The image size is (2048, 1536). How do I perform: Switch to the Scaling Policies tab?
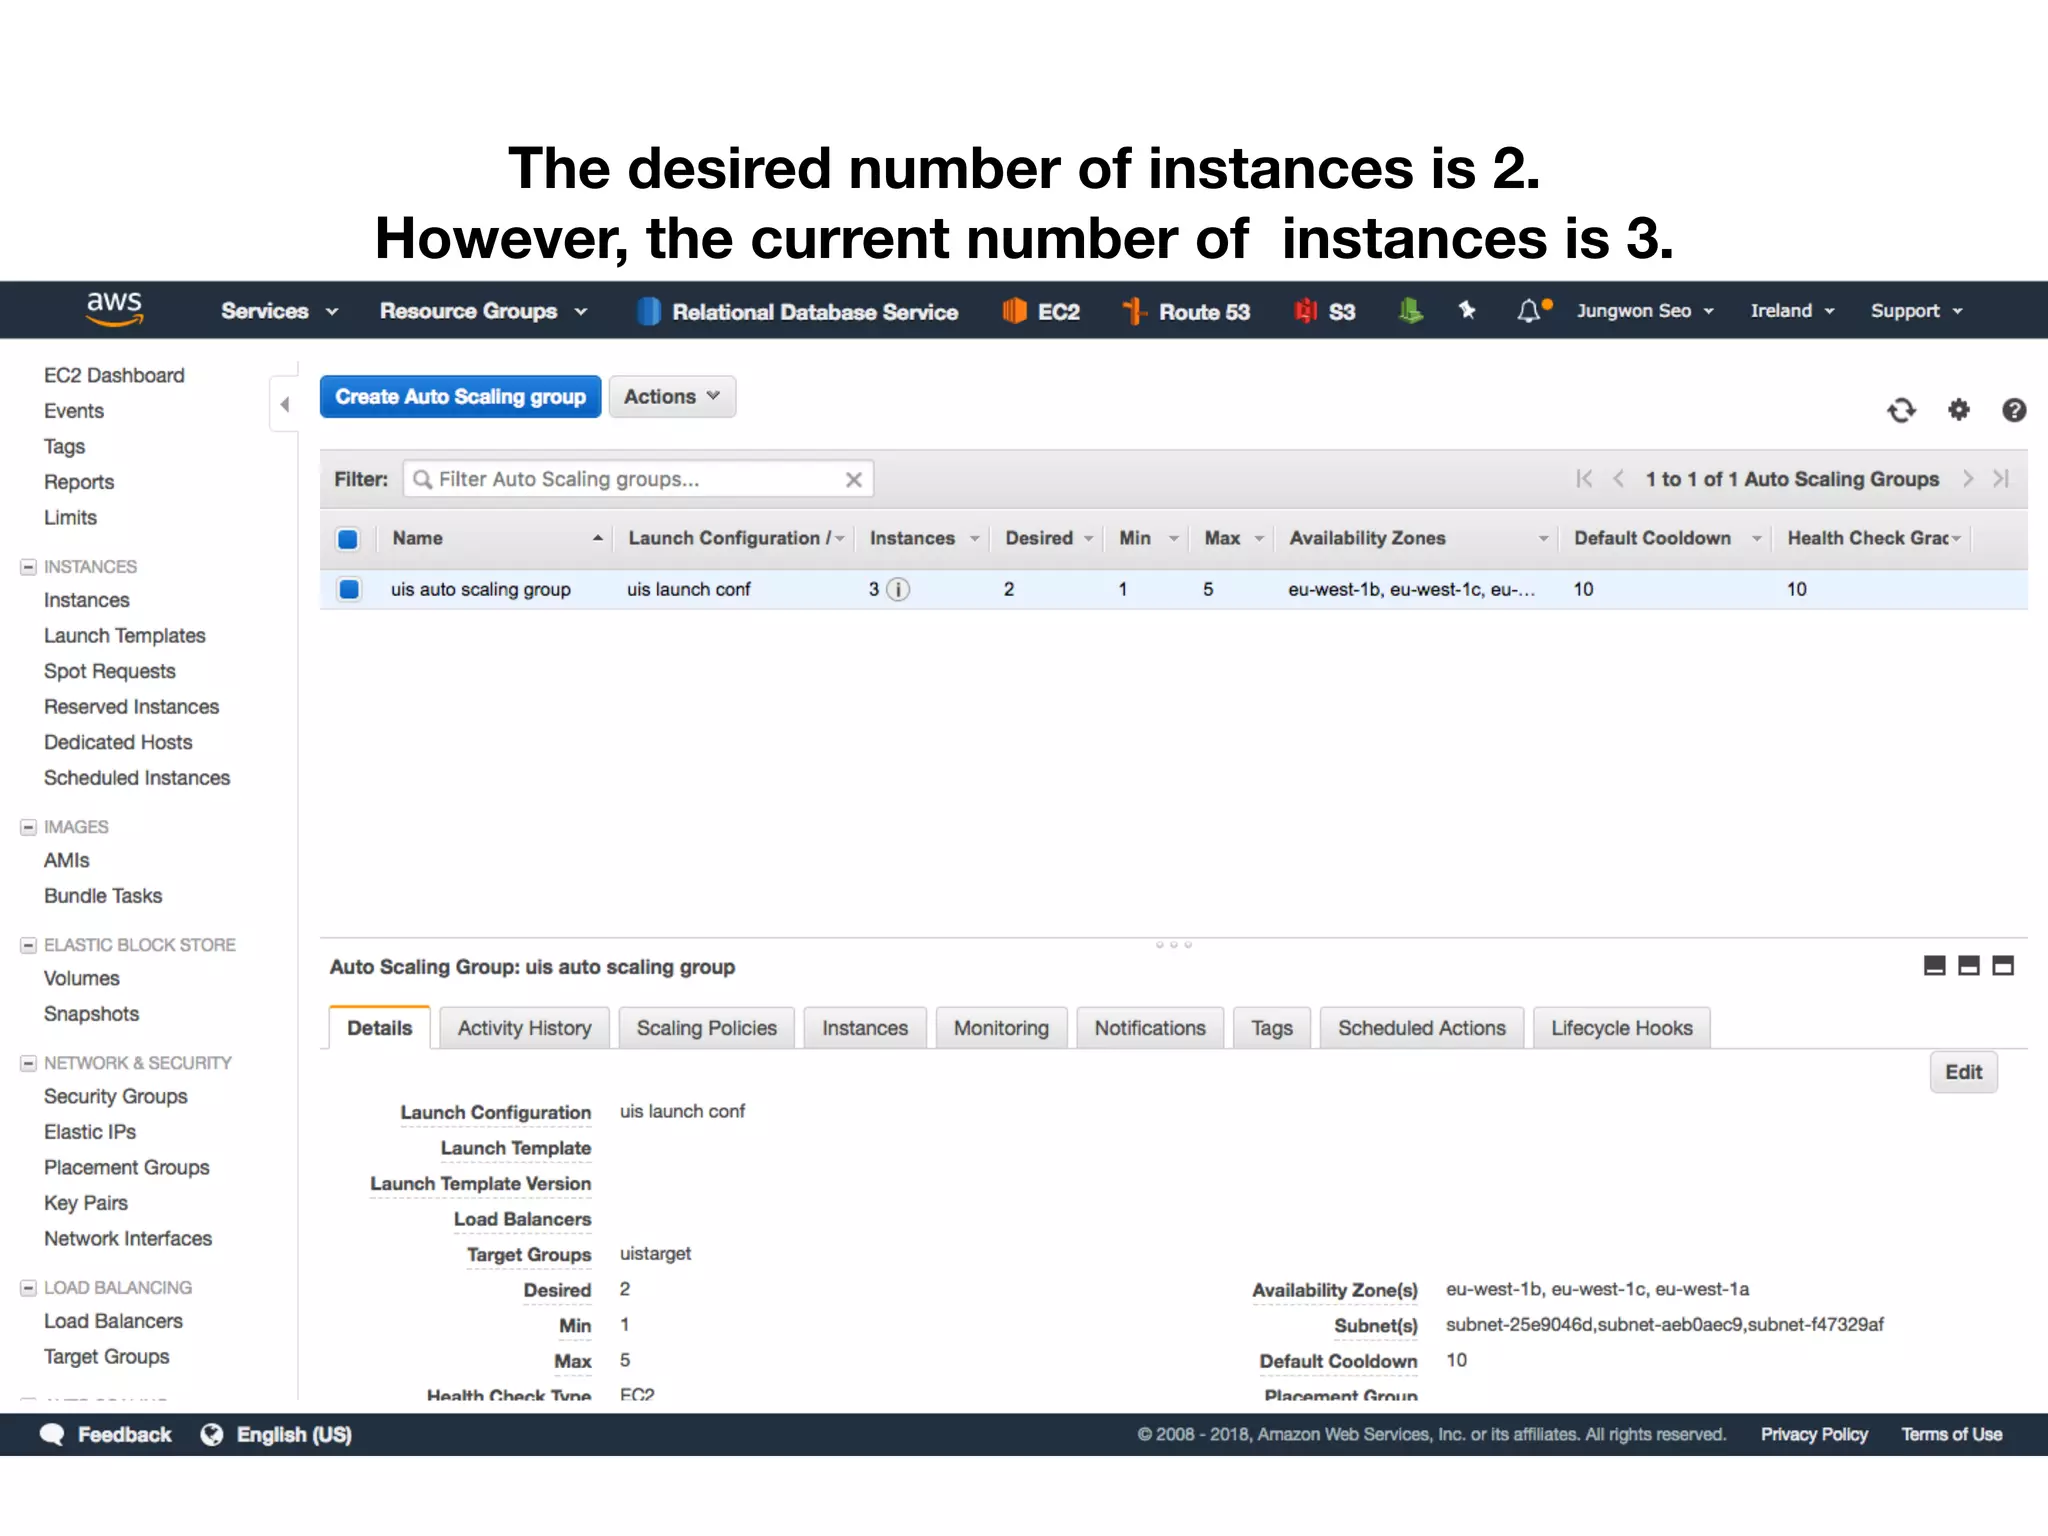[x=706, y=1028]
